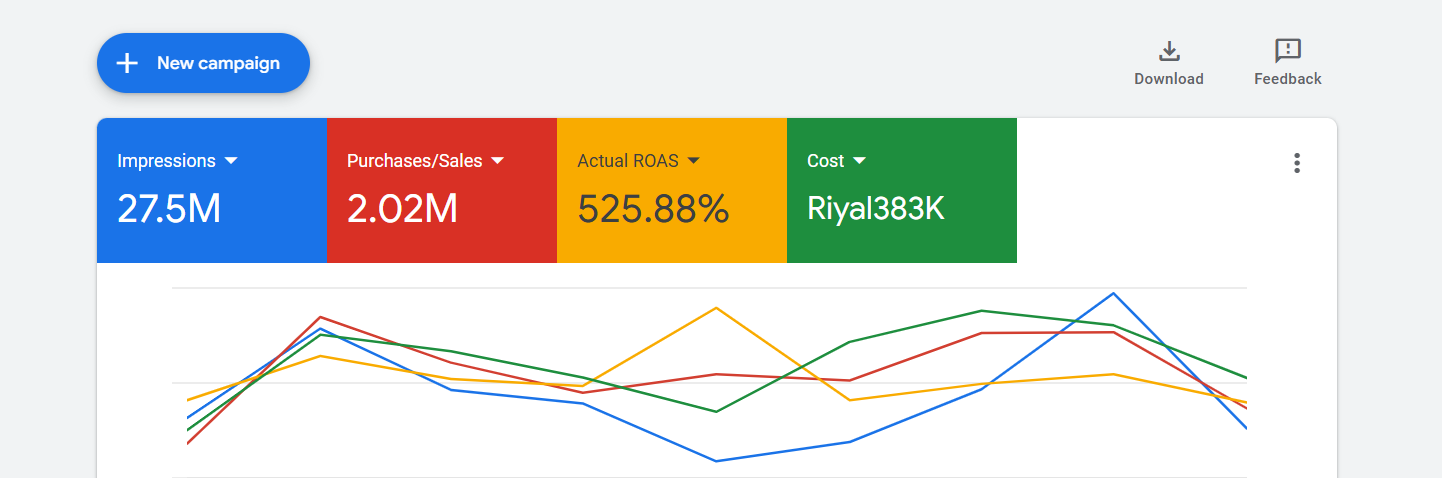
Task: Expand the Impressions metric dropdown arrow
Action: (x=231, y=161)
